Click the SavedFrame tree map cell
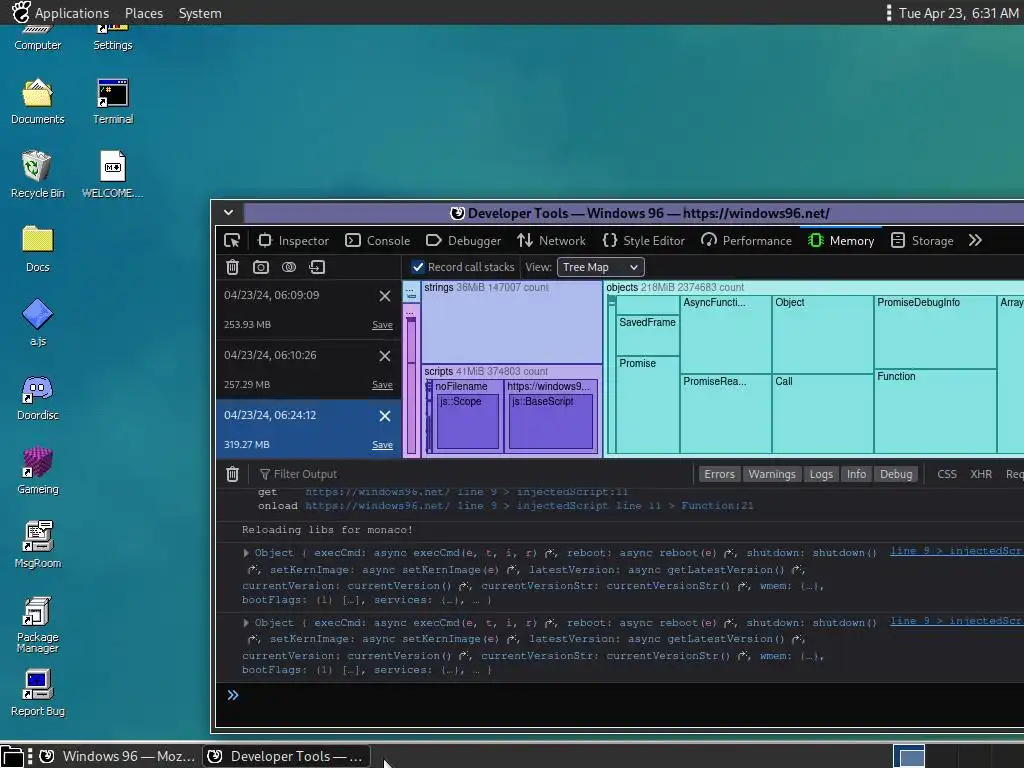The height and width of the screenshot is (768, 1024). [x=648, y=336]
